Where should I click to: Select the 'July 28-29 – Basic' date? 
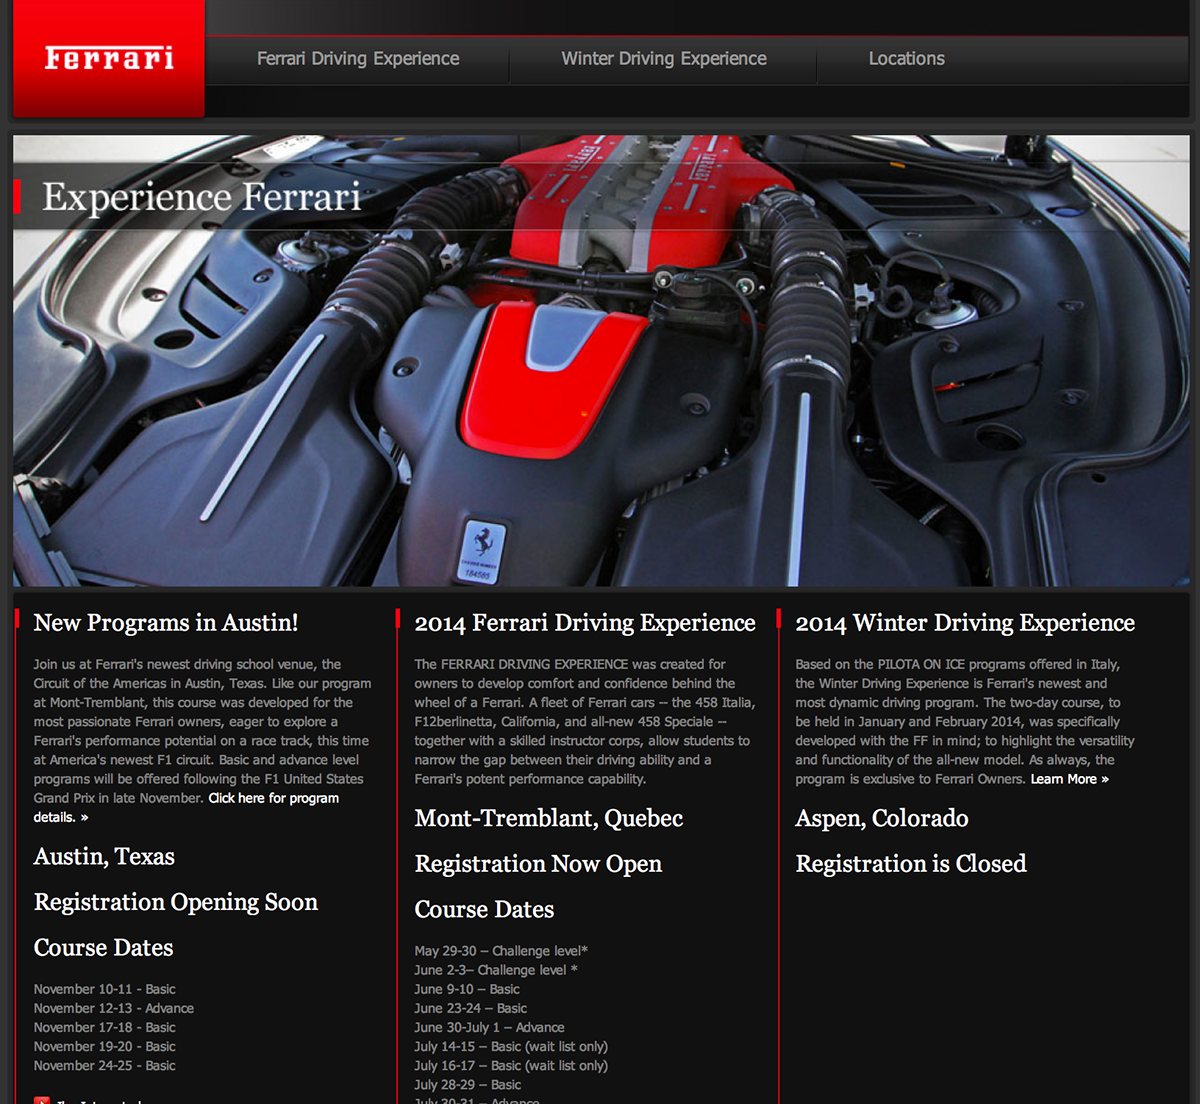point(468,1084)
